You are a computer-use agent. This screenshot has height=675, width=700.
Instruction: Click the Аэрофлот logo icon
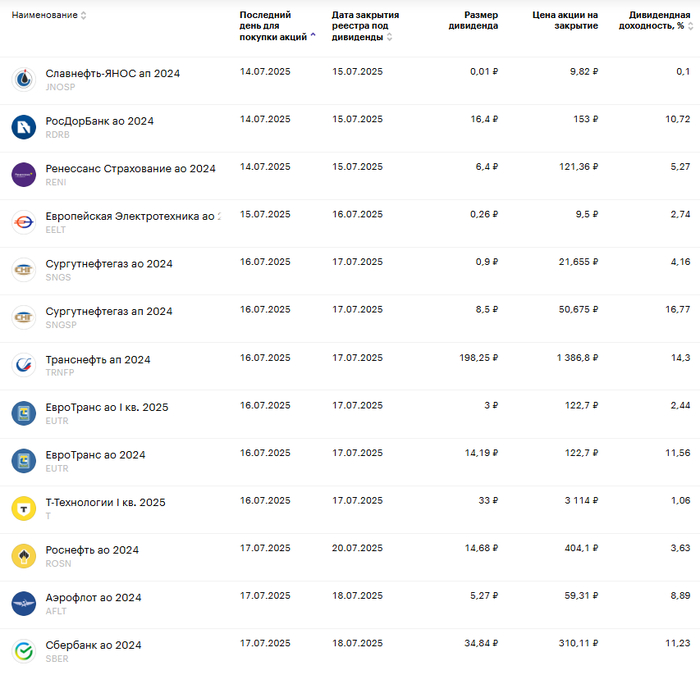point(23,603)
